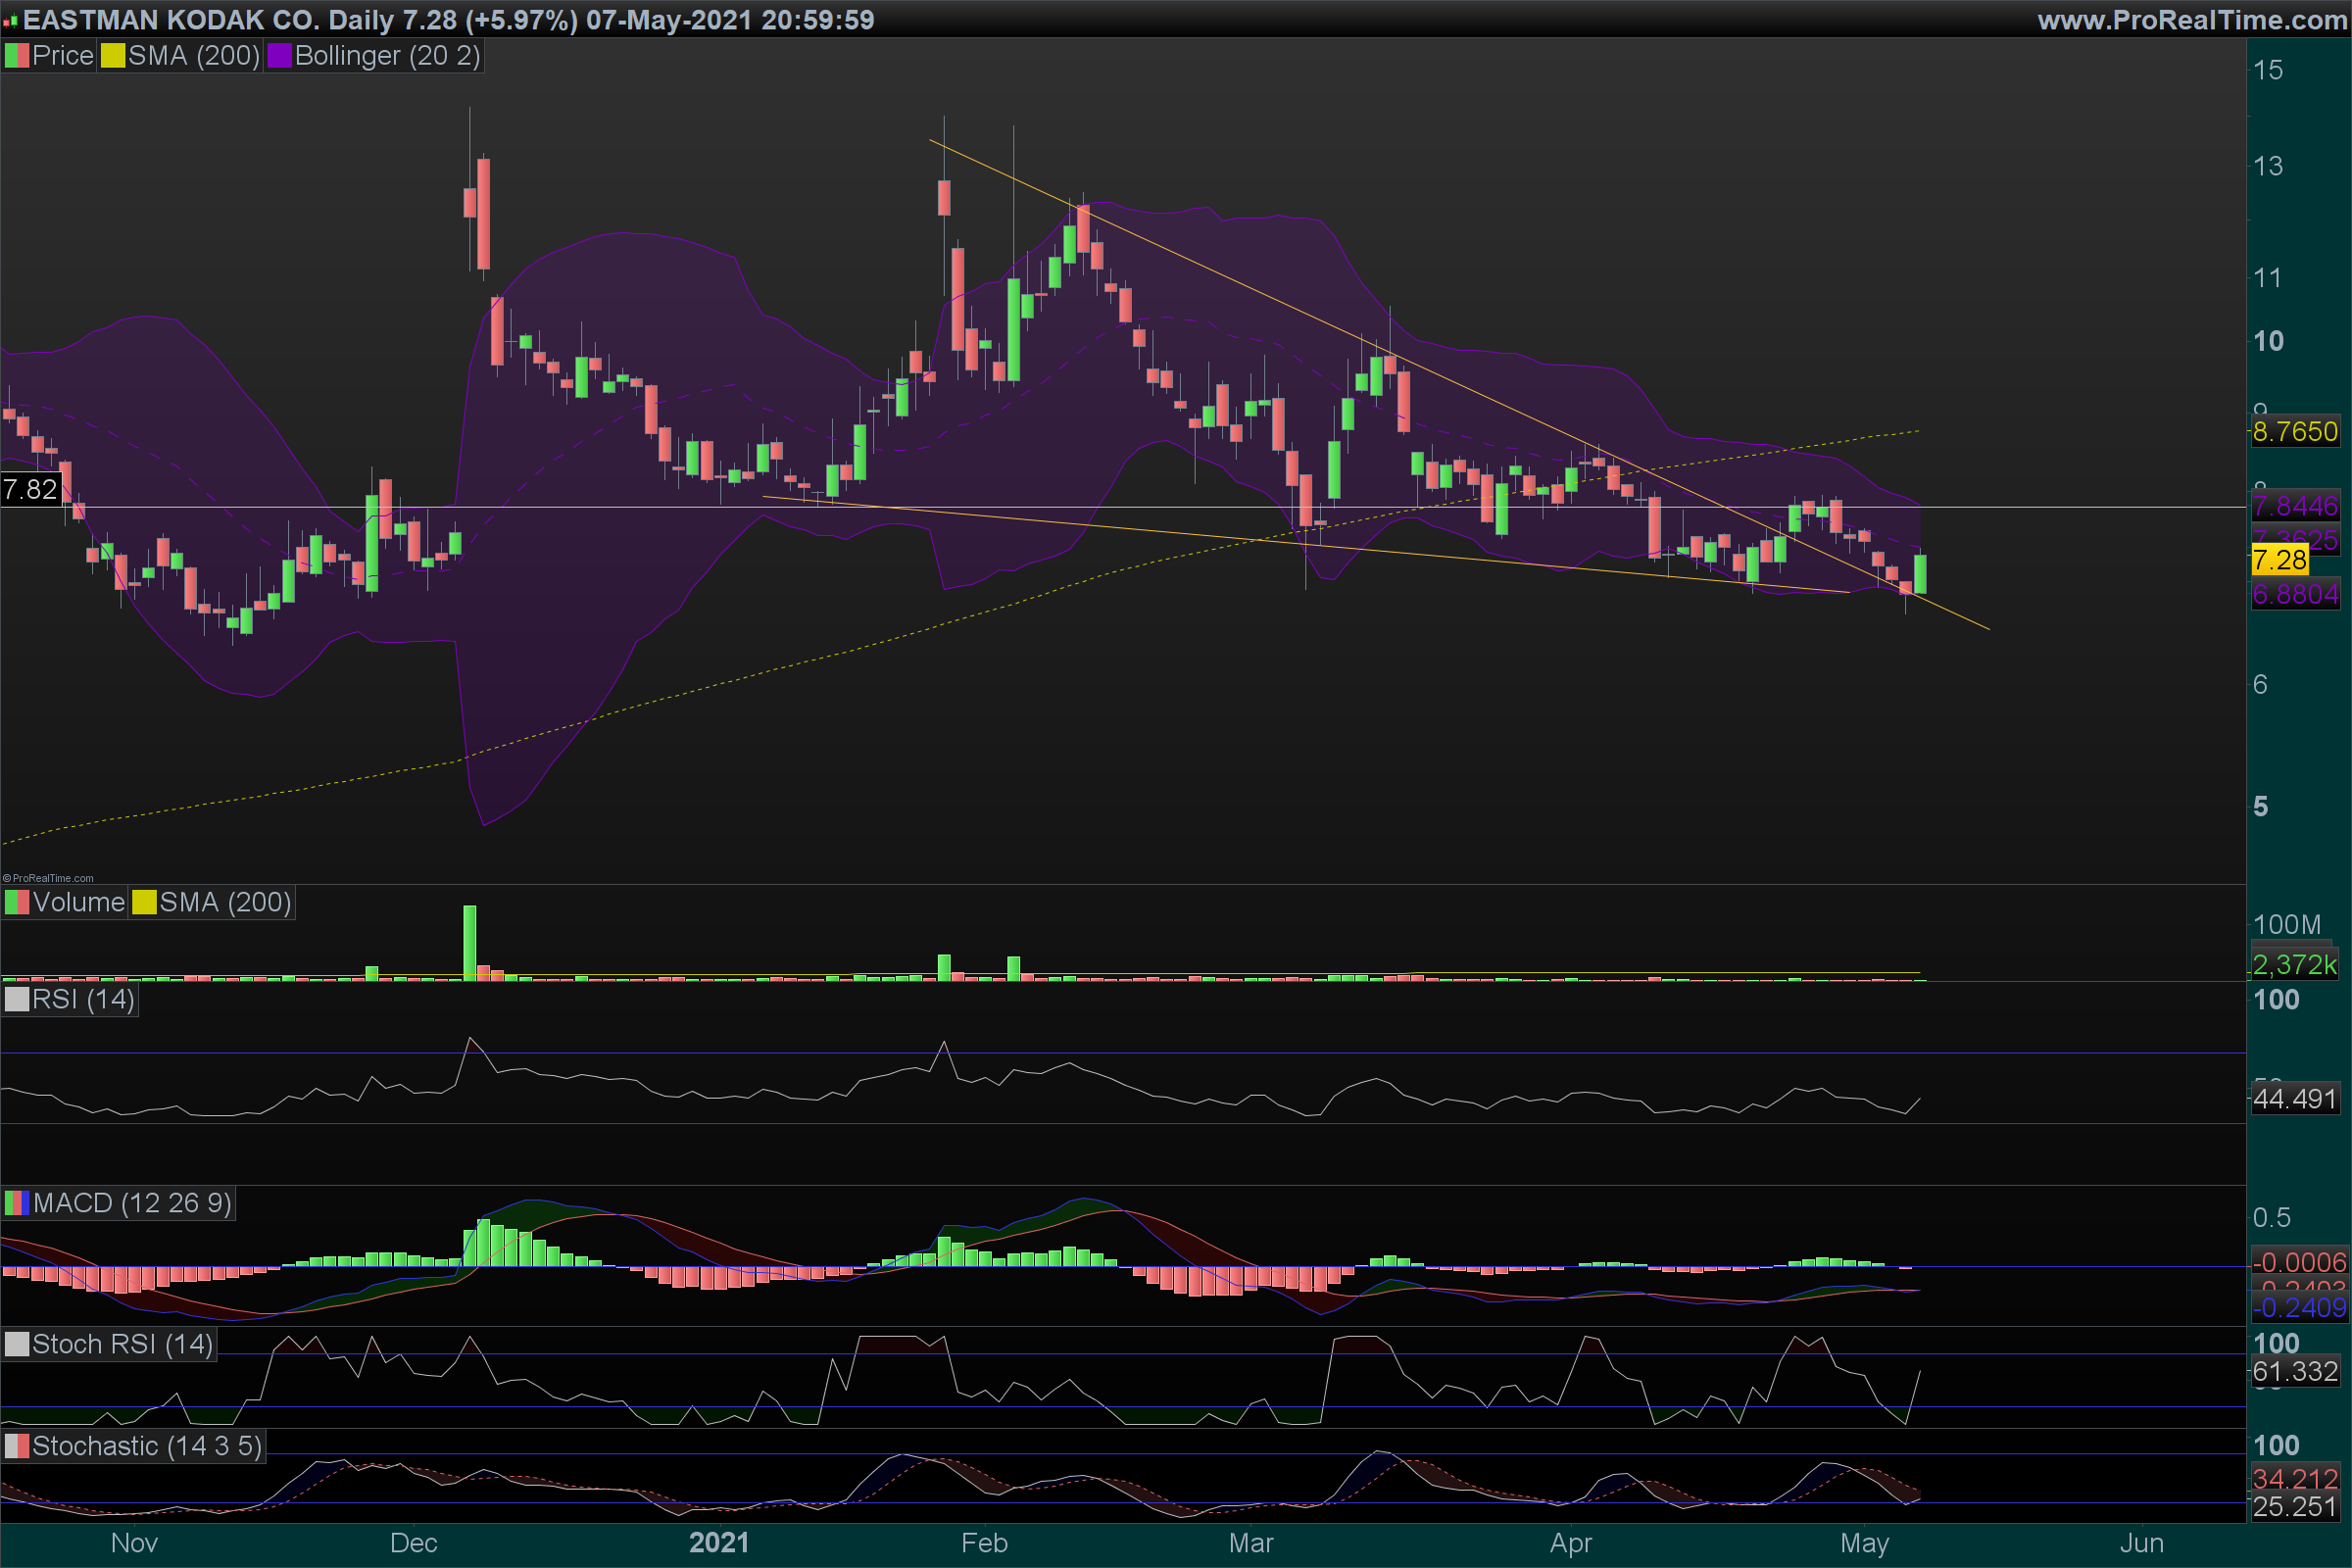Click the 2021 marker on time axis

click(718, 1543)
